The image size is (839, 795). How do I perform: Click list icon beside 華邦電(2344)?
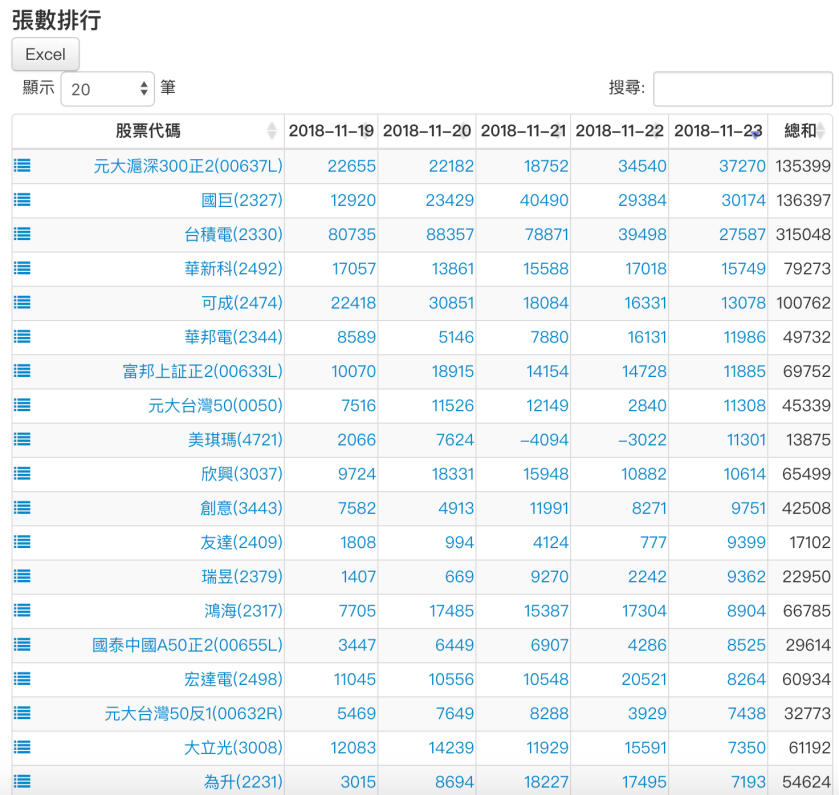pyautogui.click(x=22, y=337)
